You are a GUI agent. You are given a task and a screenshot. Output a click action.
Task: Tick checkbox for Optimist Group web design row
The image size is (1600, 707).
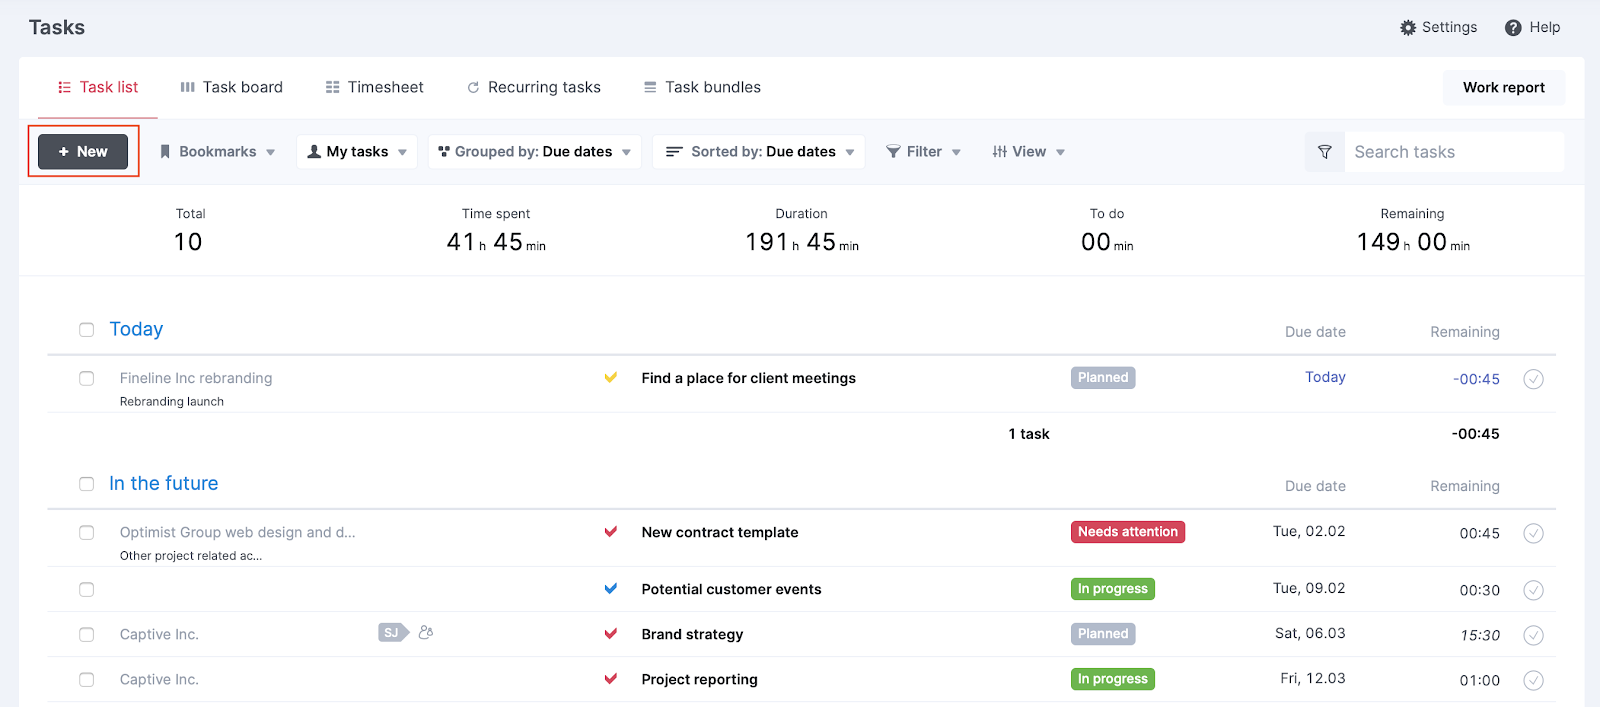tap(87, 533)
